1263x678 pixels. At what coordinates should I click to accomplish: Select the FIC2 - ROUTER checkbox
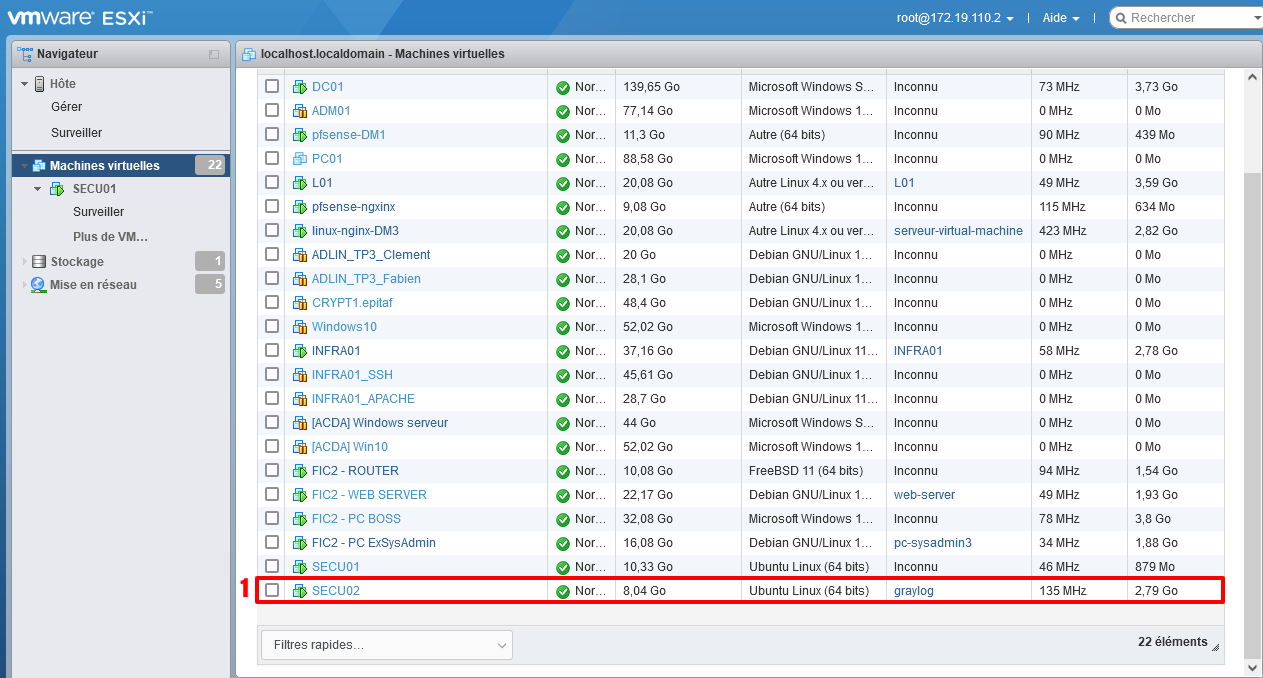point(272,471)
